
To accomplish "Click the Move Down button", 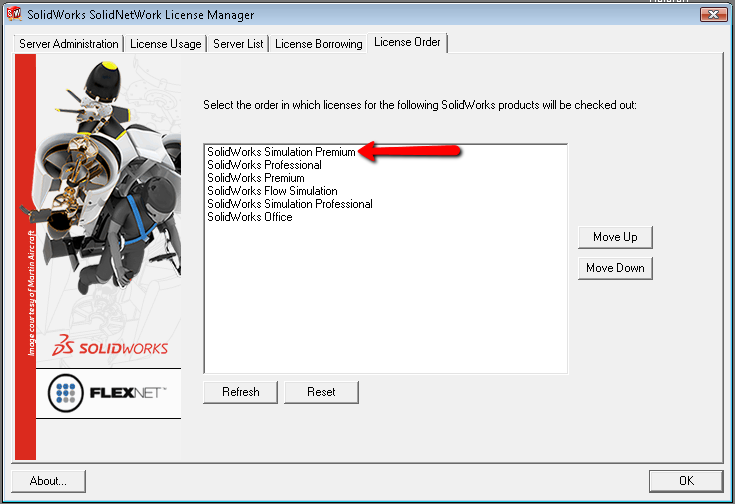I will pos(615,268).
